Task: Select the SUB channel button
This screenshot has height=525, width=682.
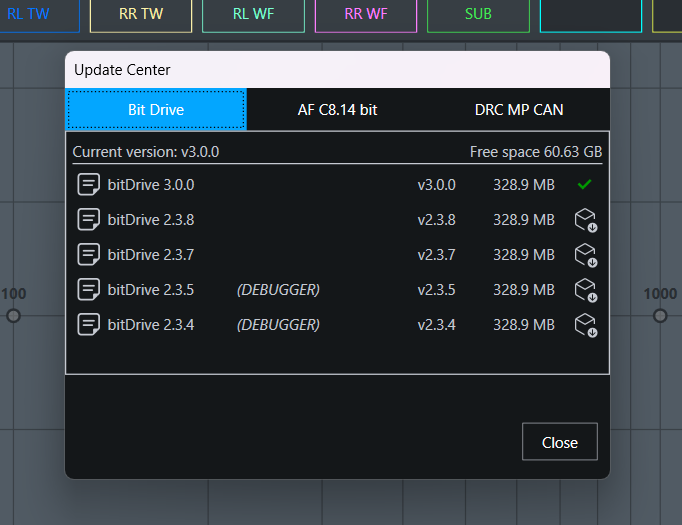Action: point(478,15)
